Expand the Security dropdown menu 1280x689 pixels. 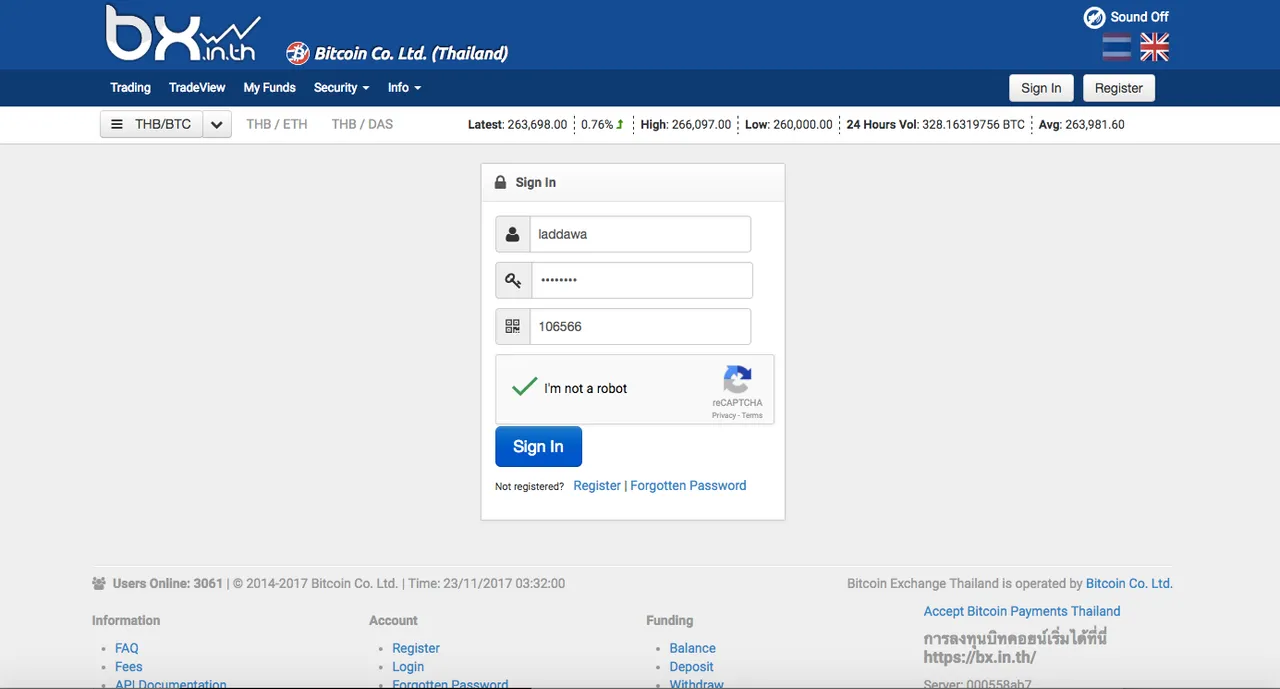click(341, 88)
